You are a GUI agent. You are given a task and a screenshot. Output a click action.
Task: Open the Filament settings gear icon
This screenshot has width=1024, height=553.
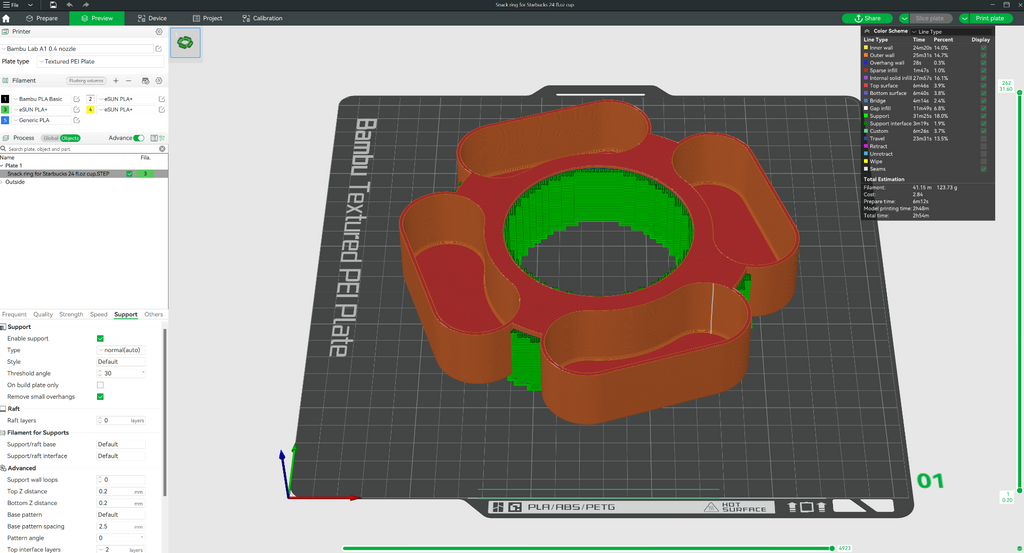pos(159,81)
